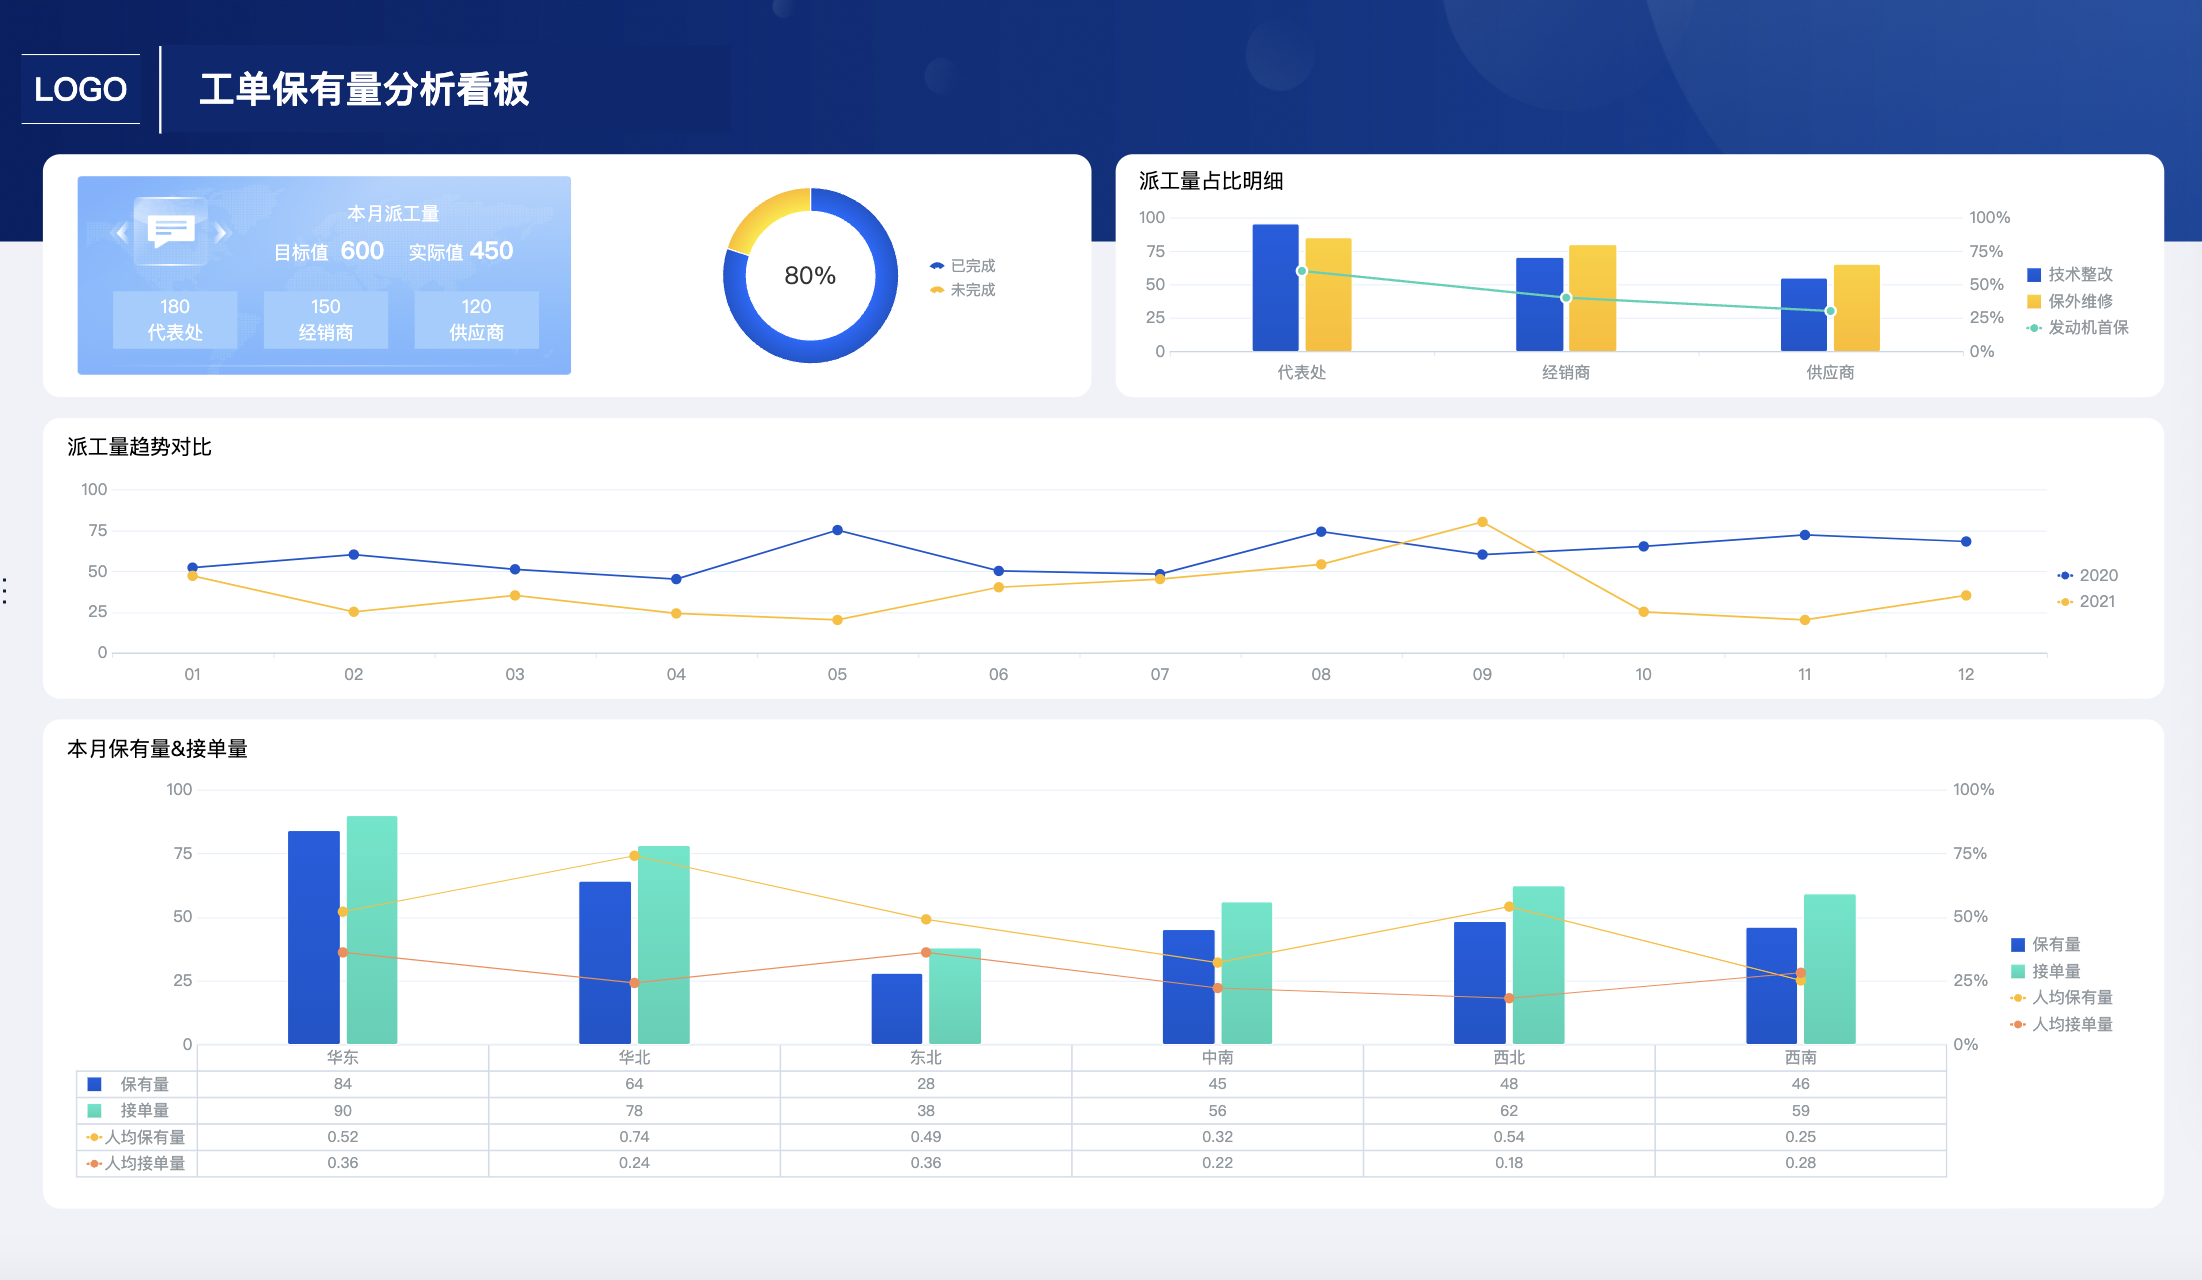Click cell value 0.28 for 西南
The image size is (2202, 1280).
(x=1801, y=1163)
